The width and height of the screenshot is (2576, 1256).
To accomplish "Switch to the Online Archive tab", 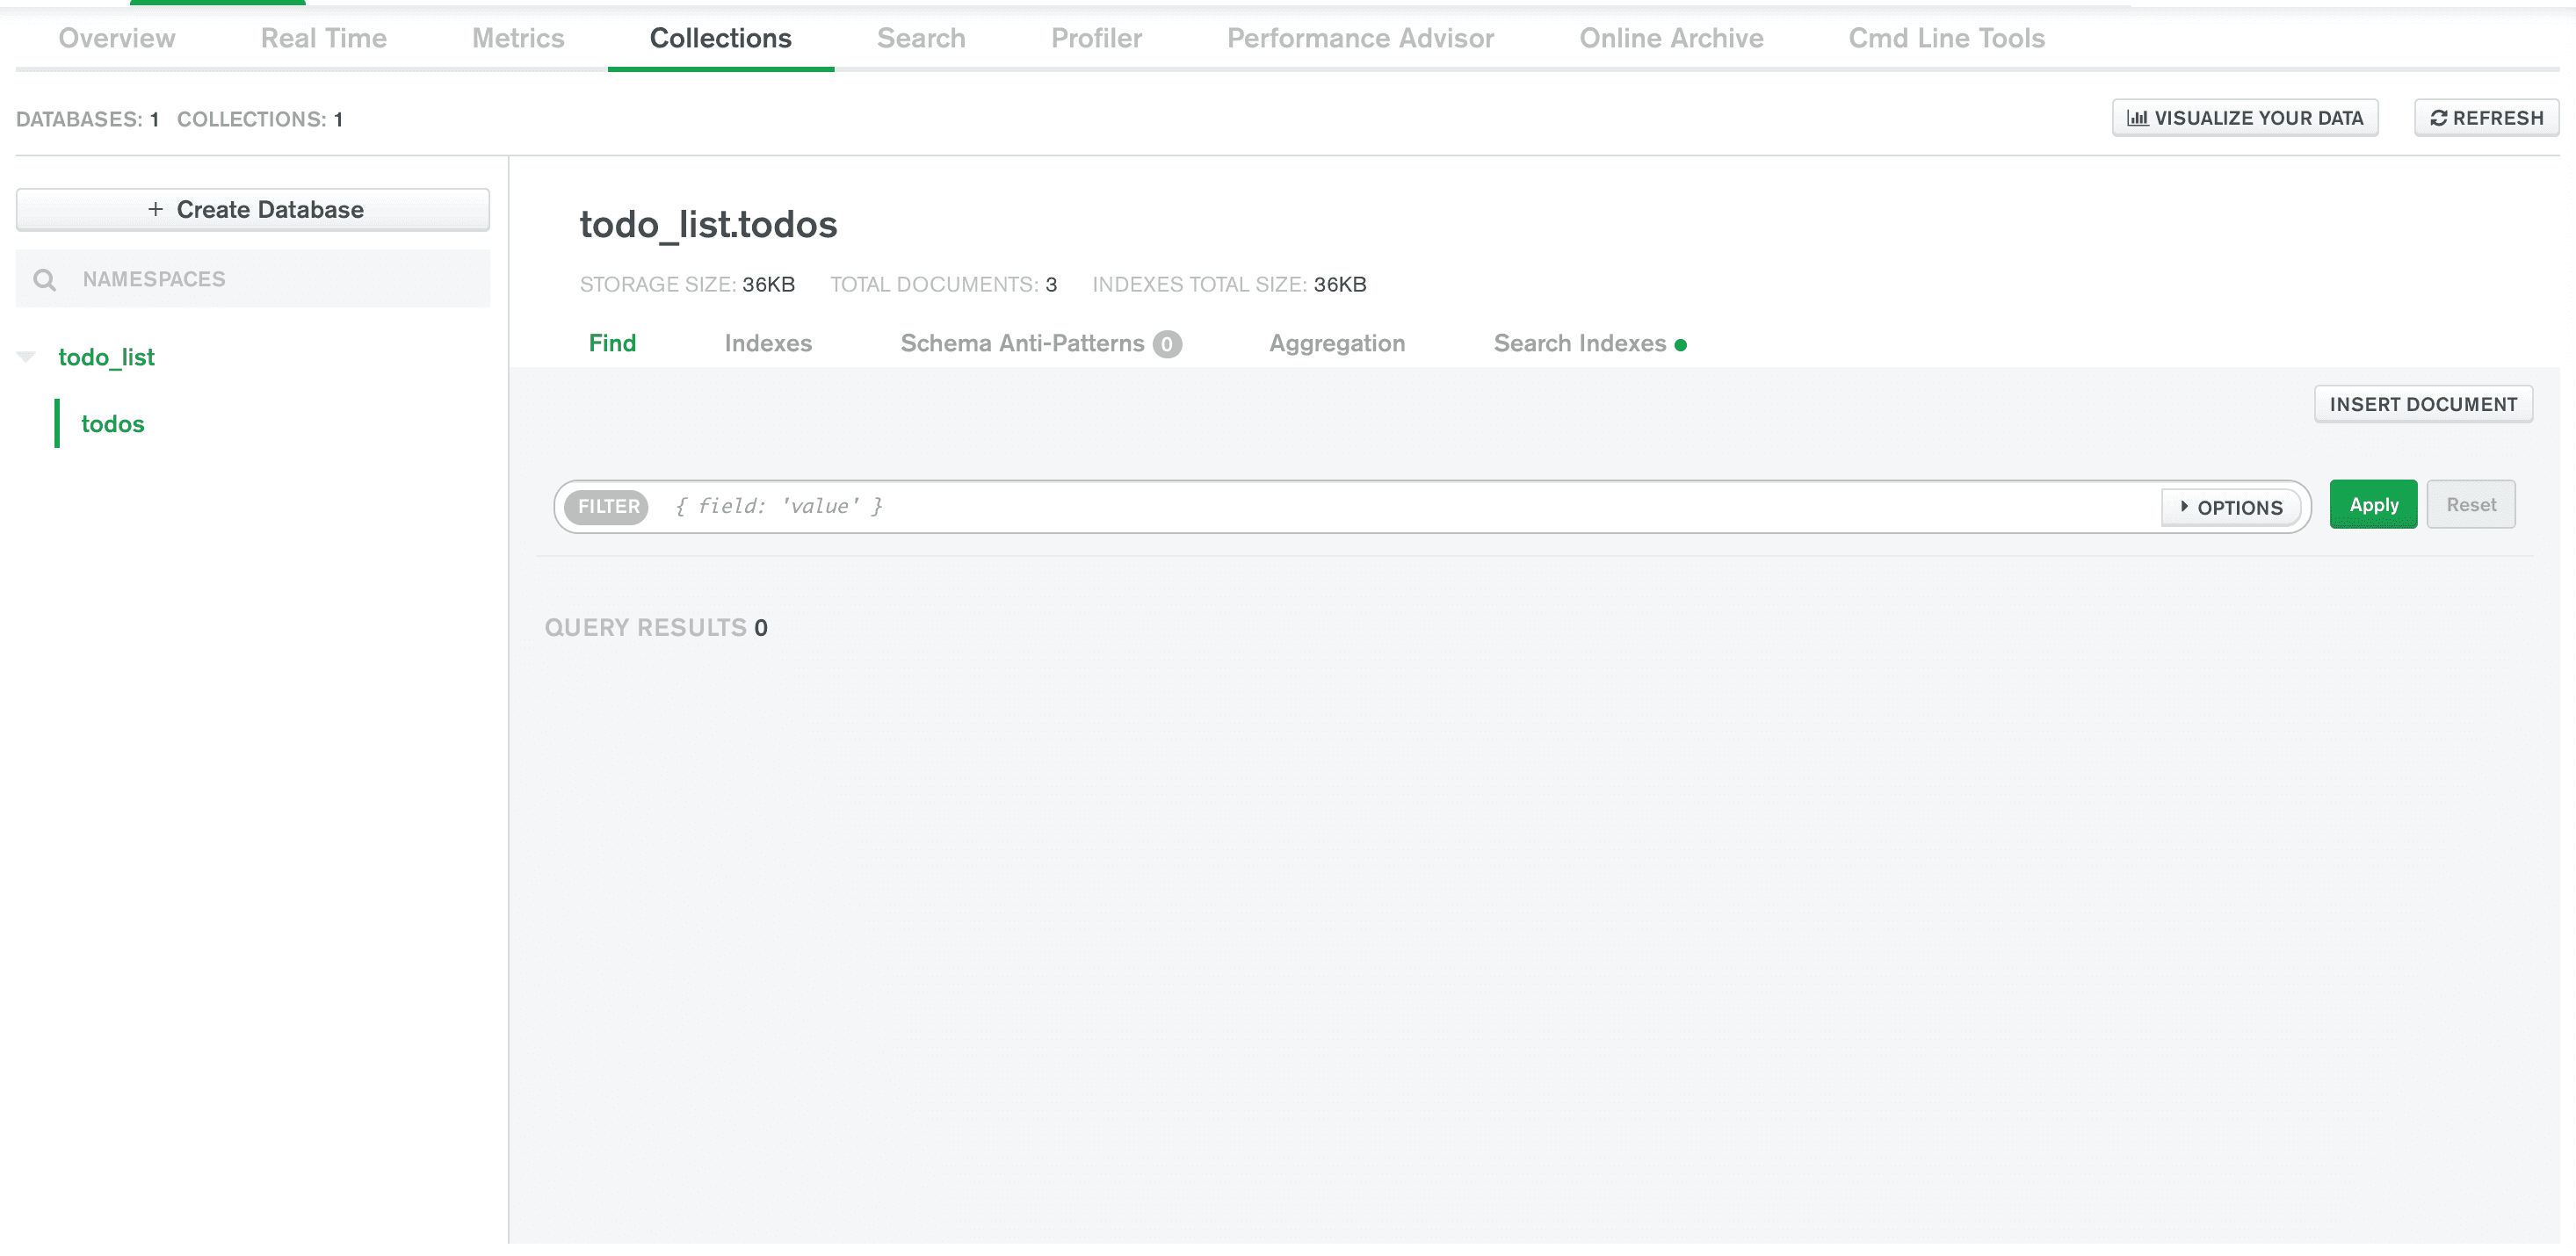I will 1671,38.
